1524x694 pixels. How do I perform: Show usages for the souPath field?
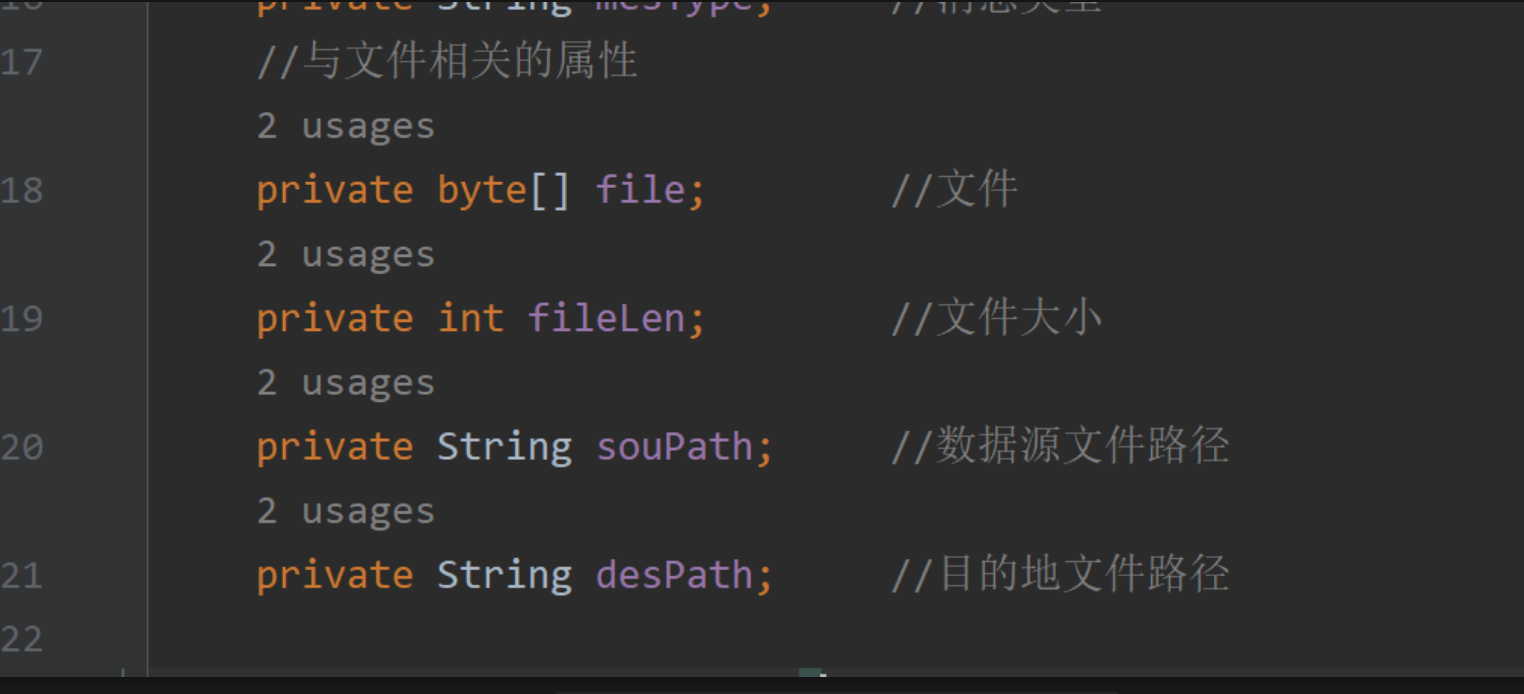345,383
